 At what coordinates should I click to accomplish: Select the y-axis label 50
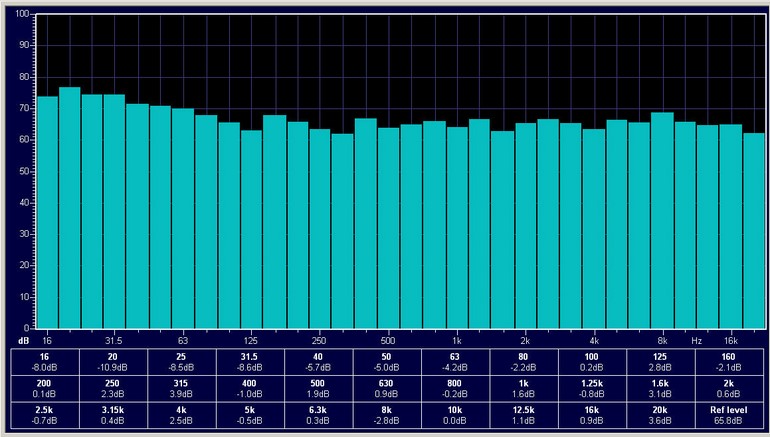pos(25,171)
